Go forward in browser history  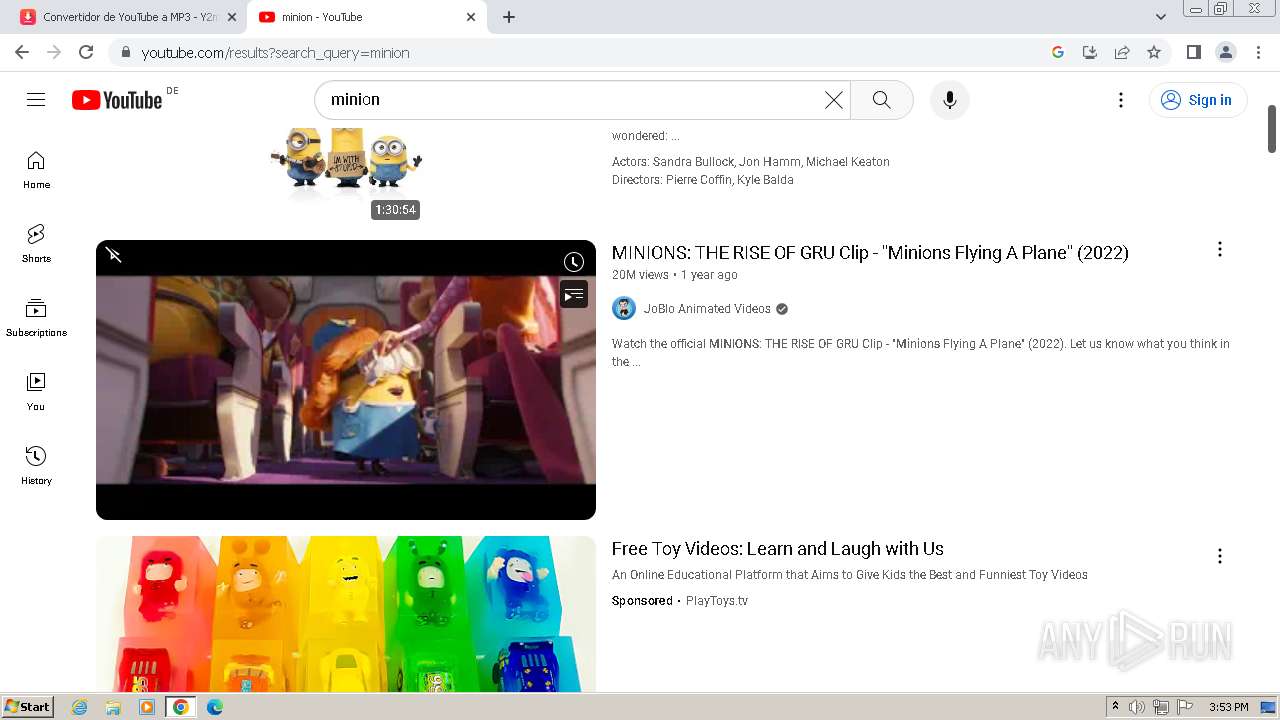(x=54, y=52)
